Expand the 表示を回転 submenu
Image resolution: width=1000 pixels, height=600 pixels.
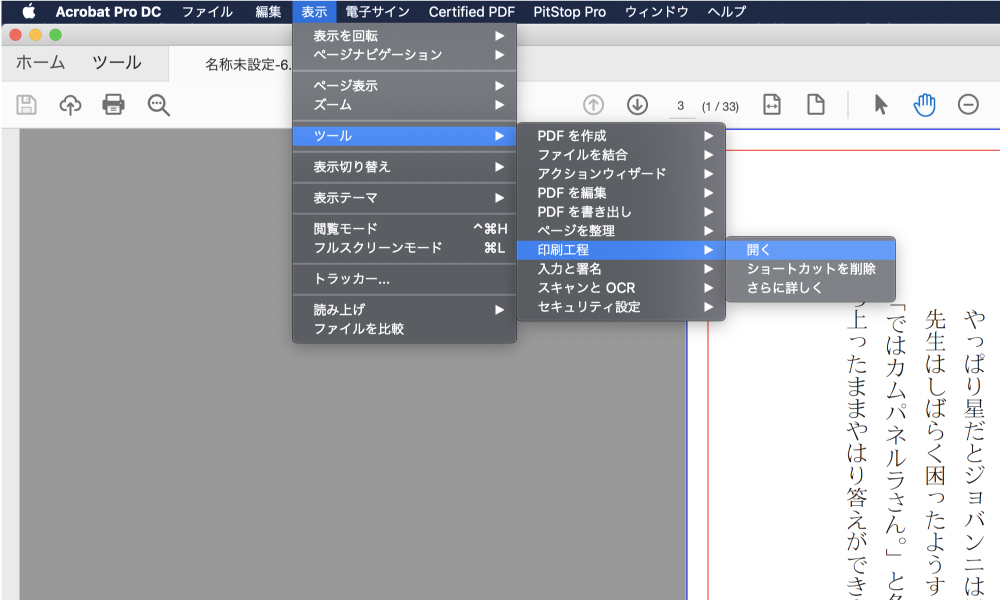pyautogui.click(x=404, y=36)
